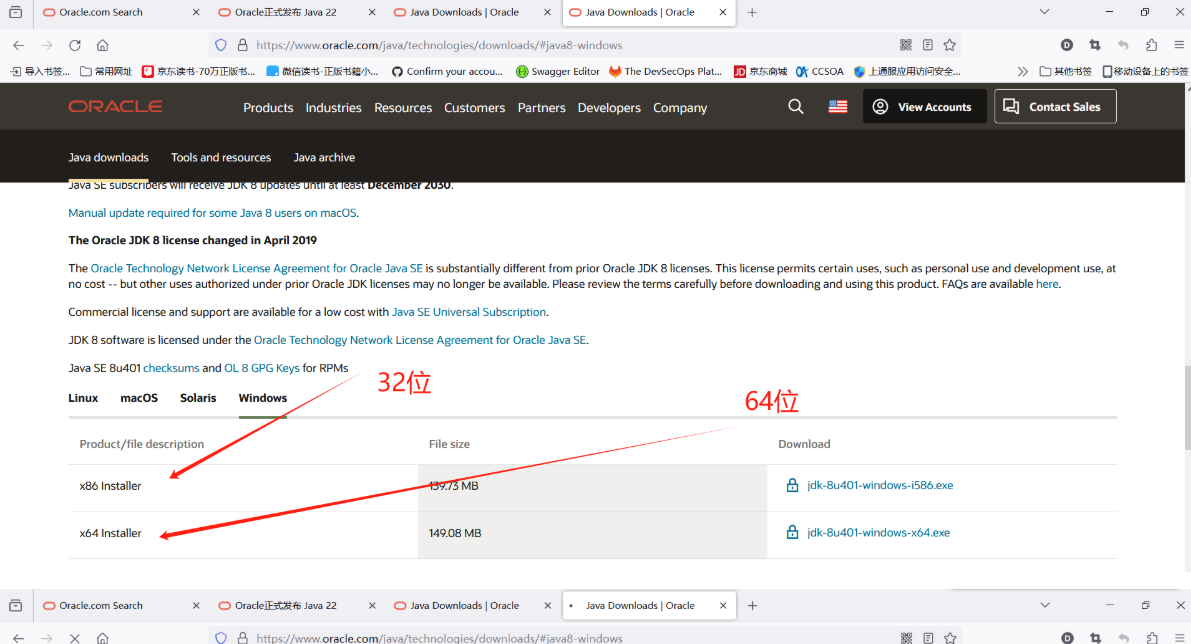Select the Linux downloads tab

pos(83,398)
